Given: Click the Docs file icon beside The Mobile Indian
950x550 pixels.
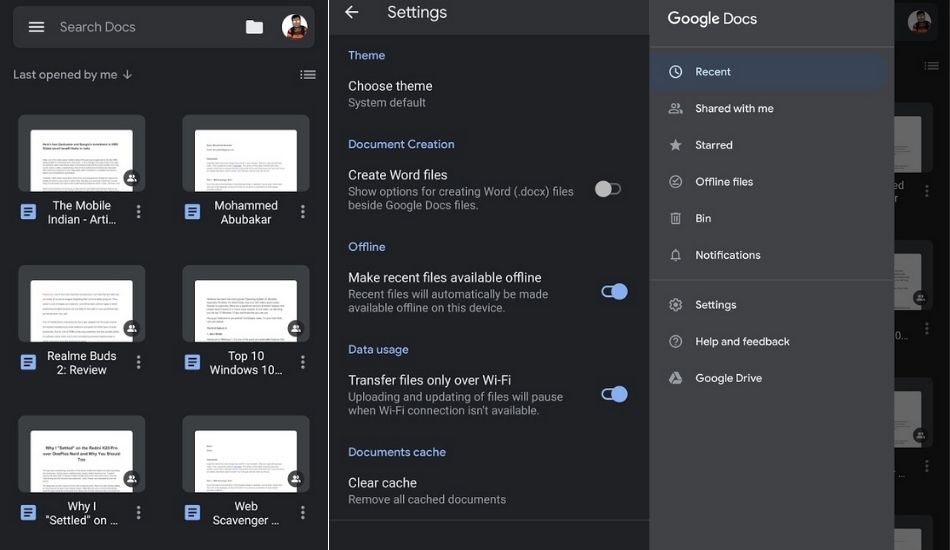Looking at the screenshot, I should point(28,211).
